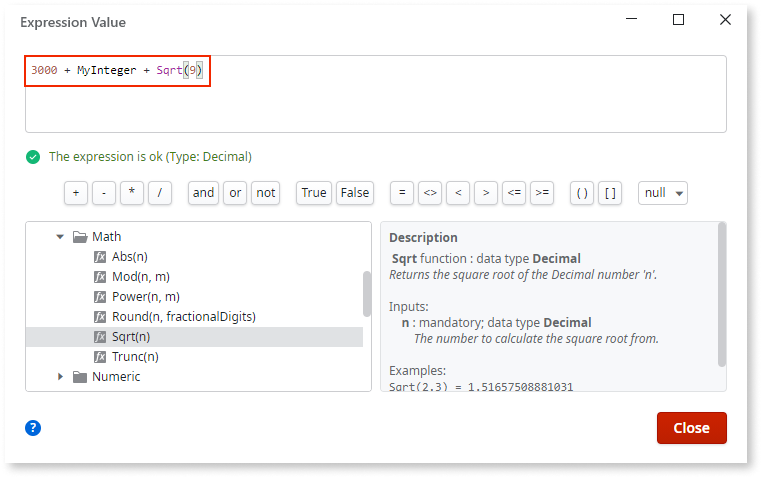Screen dimensions: 762x478
Task: Click the 3000 value in expression
Action: (x=44, y=70)
